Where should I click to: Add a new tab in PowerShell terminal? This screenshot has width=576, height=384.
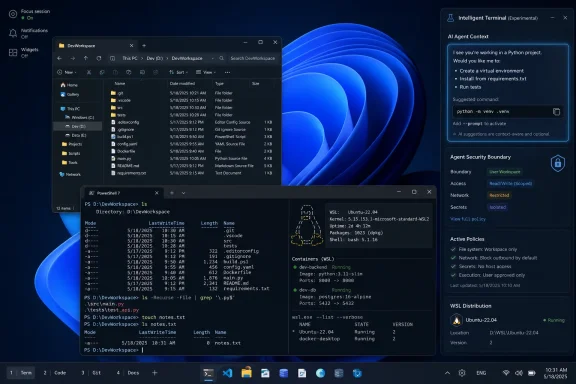172,193
